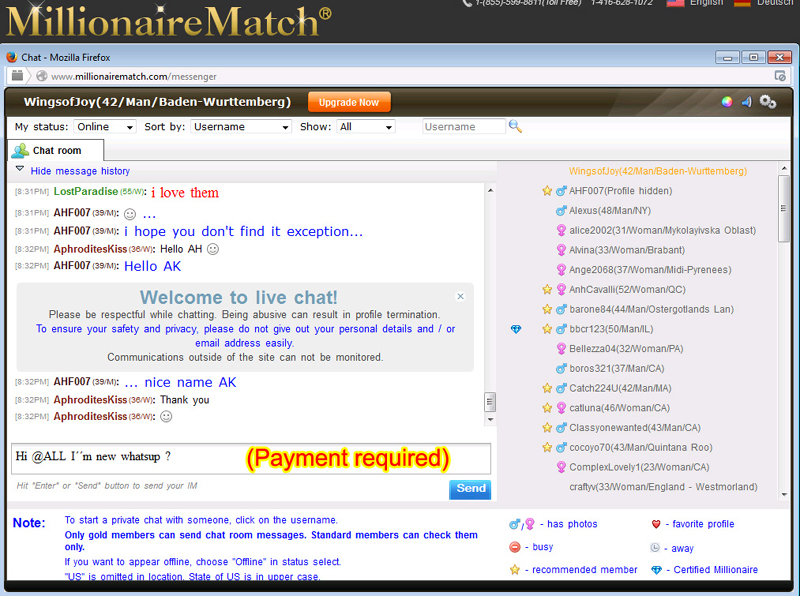Select user cocoyo70 from member list
The width and height of the screenshot is (800, 596).
click(641, 448)
